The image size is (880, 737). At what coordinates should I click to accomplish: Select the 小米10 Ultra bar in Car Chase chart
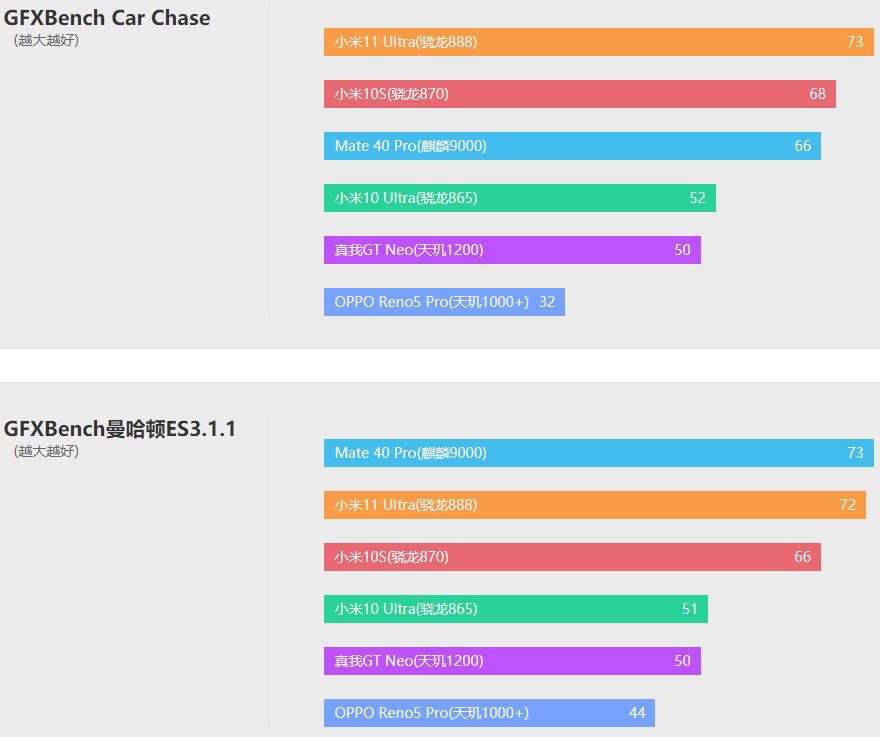[520, 198]
